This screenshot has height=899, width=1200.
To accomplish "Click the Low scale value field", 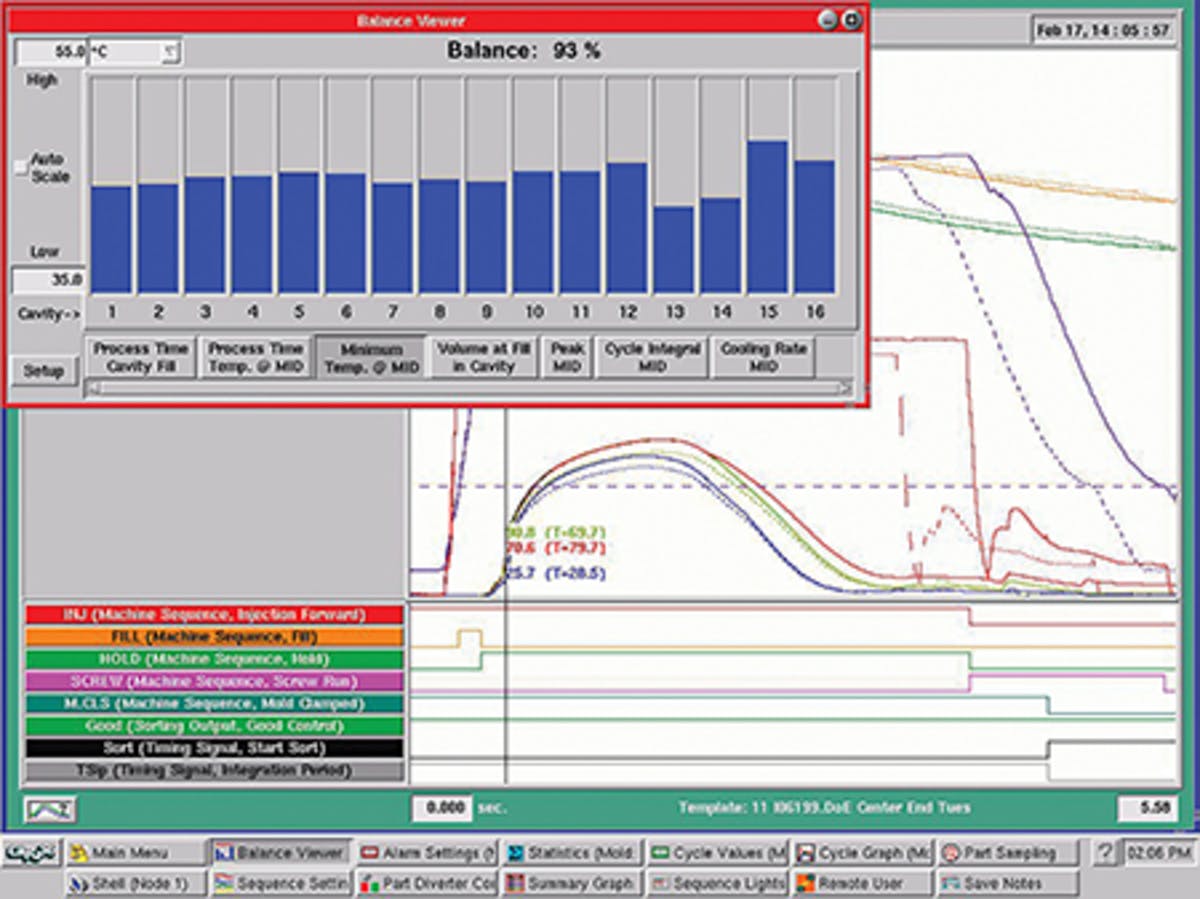I will 49,280.
